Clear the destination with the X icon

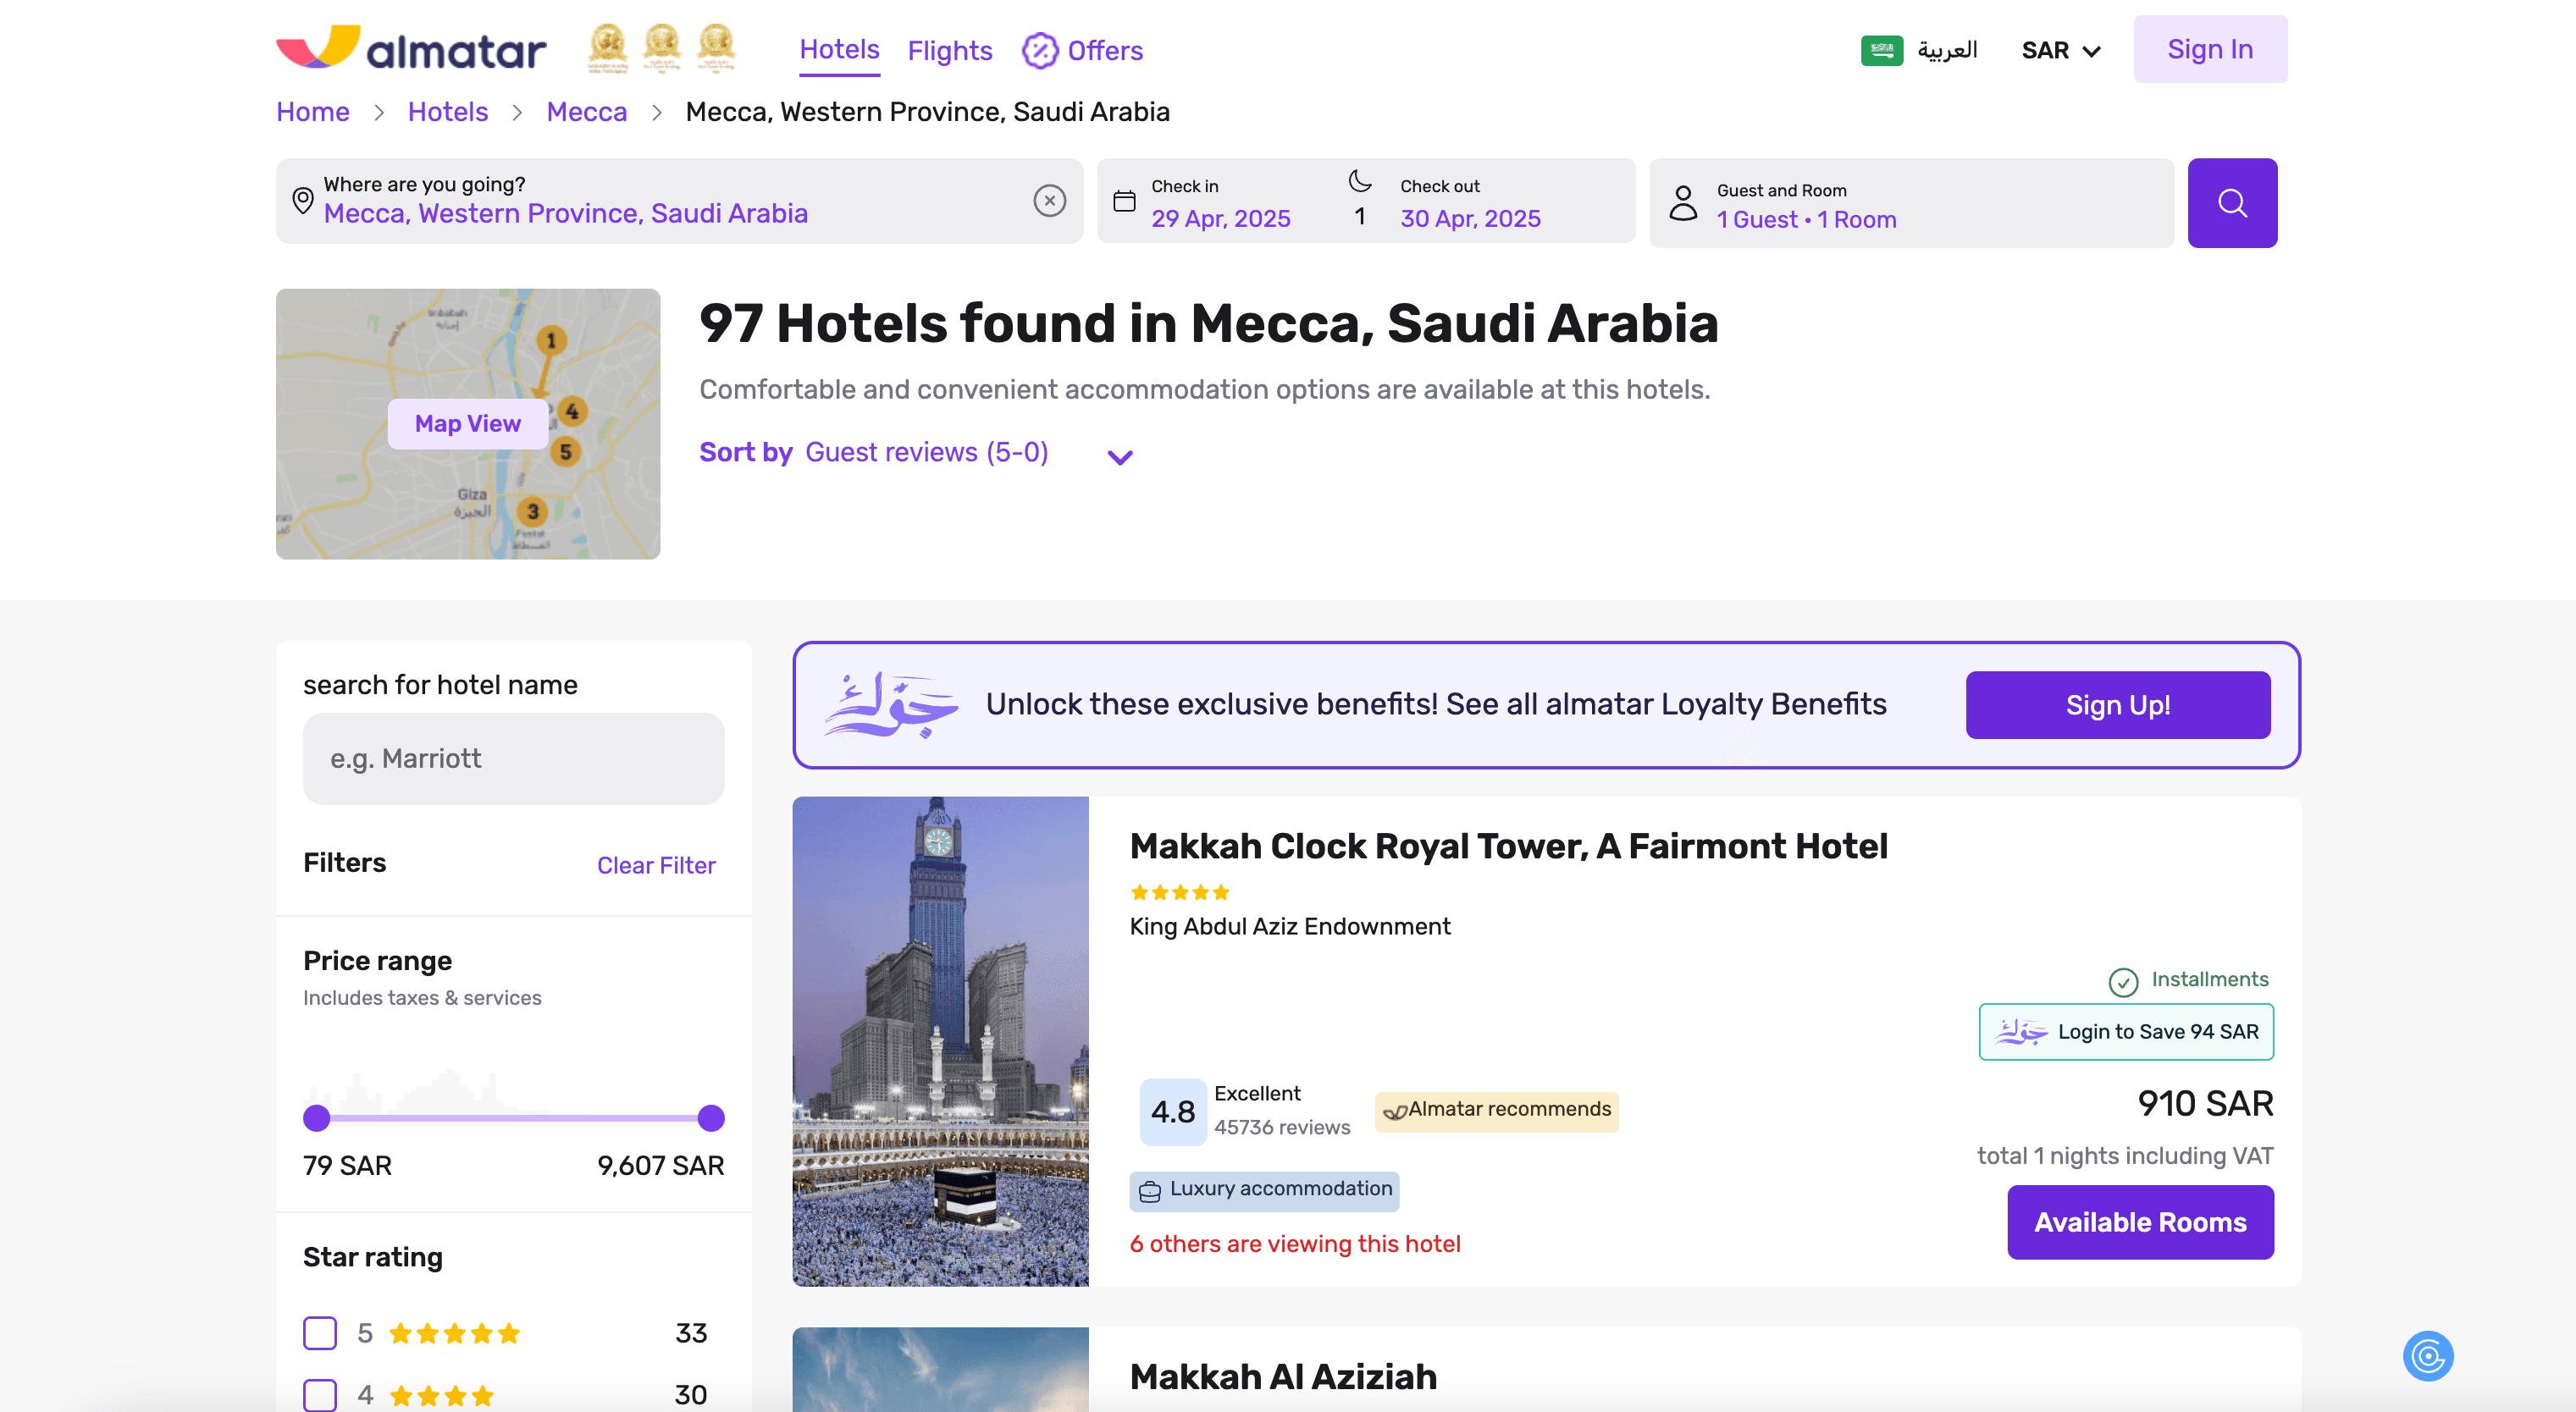point(1049,201)
